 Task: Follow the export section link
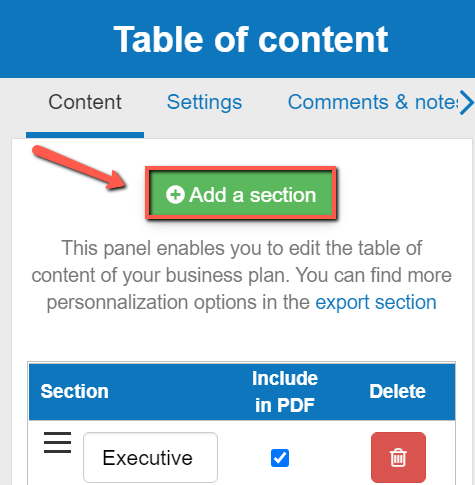click(376, 302)
